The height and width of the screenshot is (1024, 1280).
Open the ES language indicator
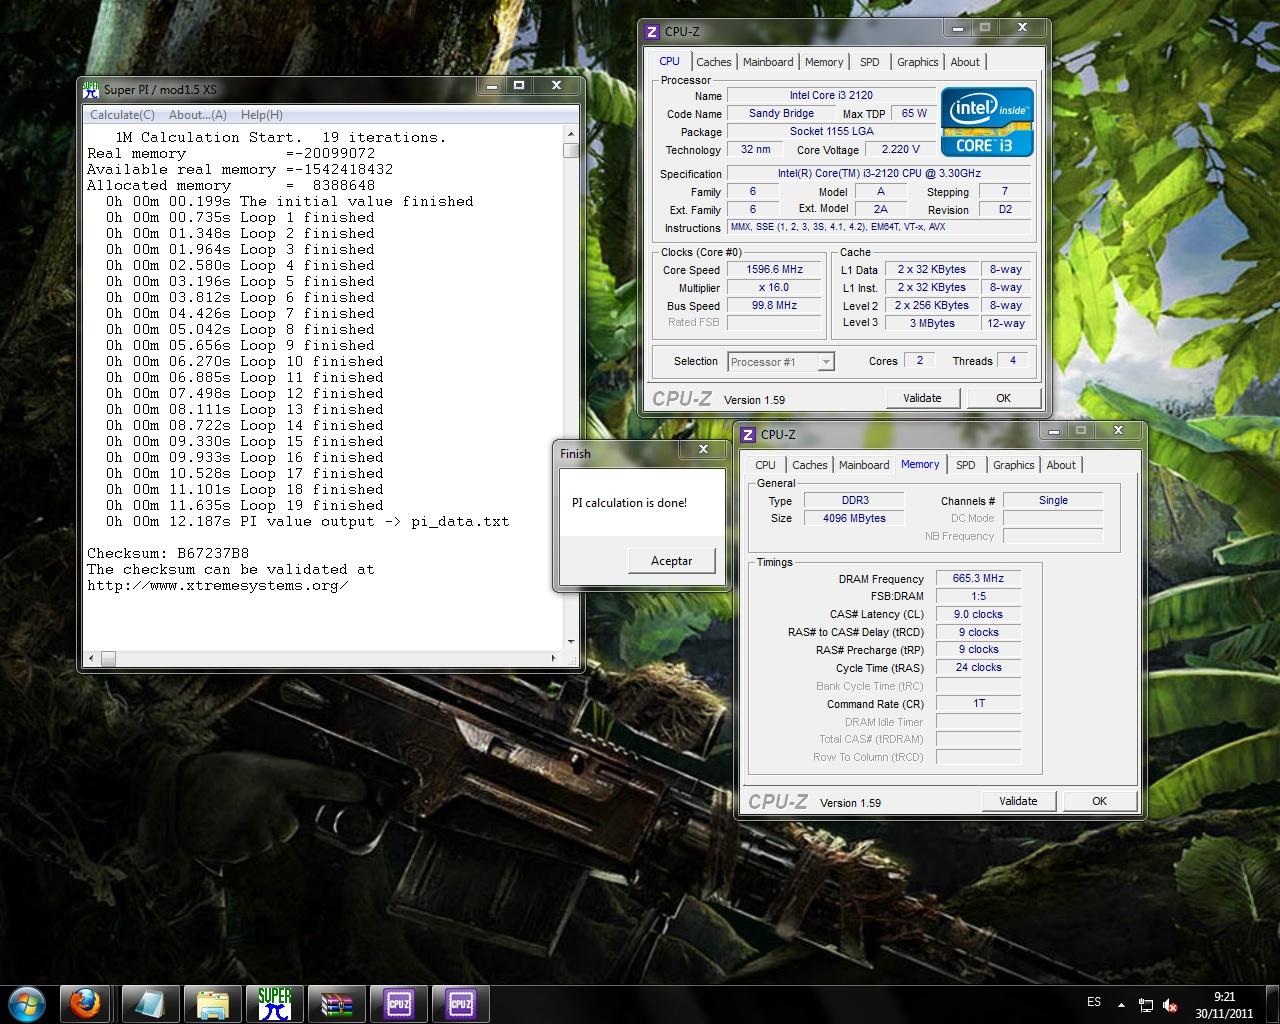click(1094, 1002)
